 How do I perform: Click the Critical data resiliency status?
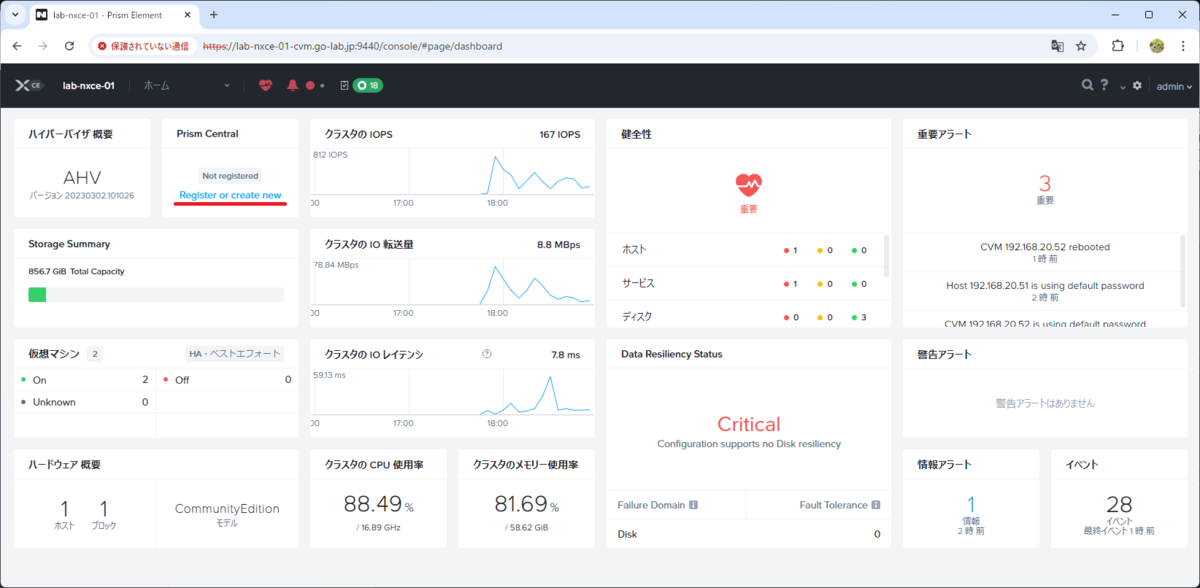[749, 424]
